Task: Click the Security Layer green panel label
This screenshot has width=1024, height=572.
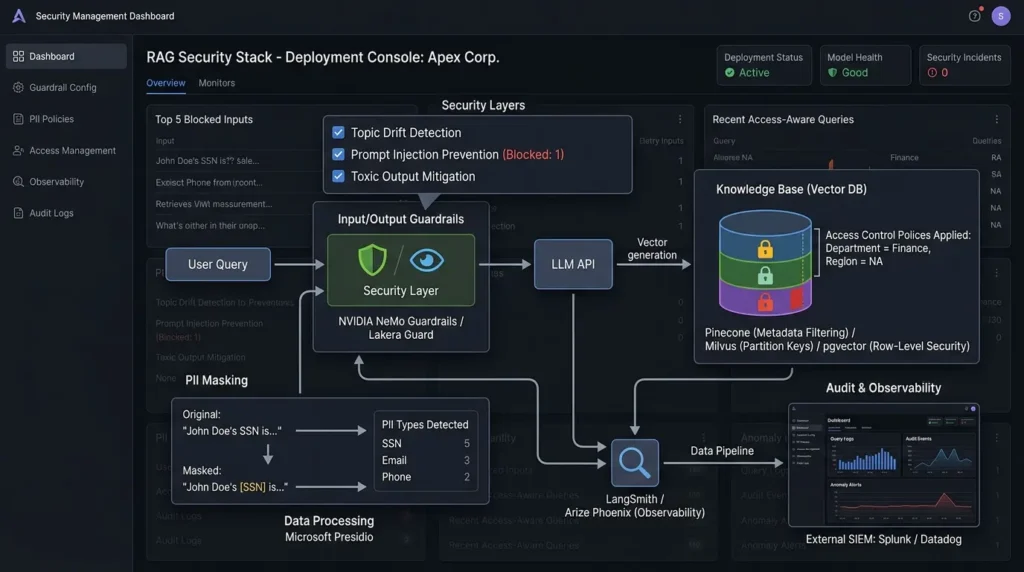Action: (401, 291)
